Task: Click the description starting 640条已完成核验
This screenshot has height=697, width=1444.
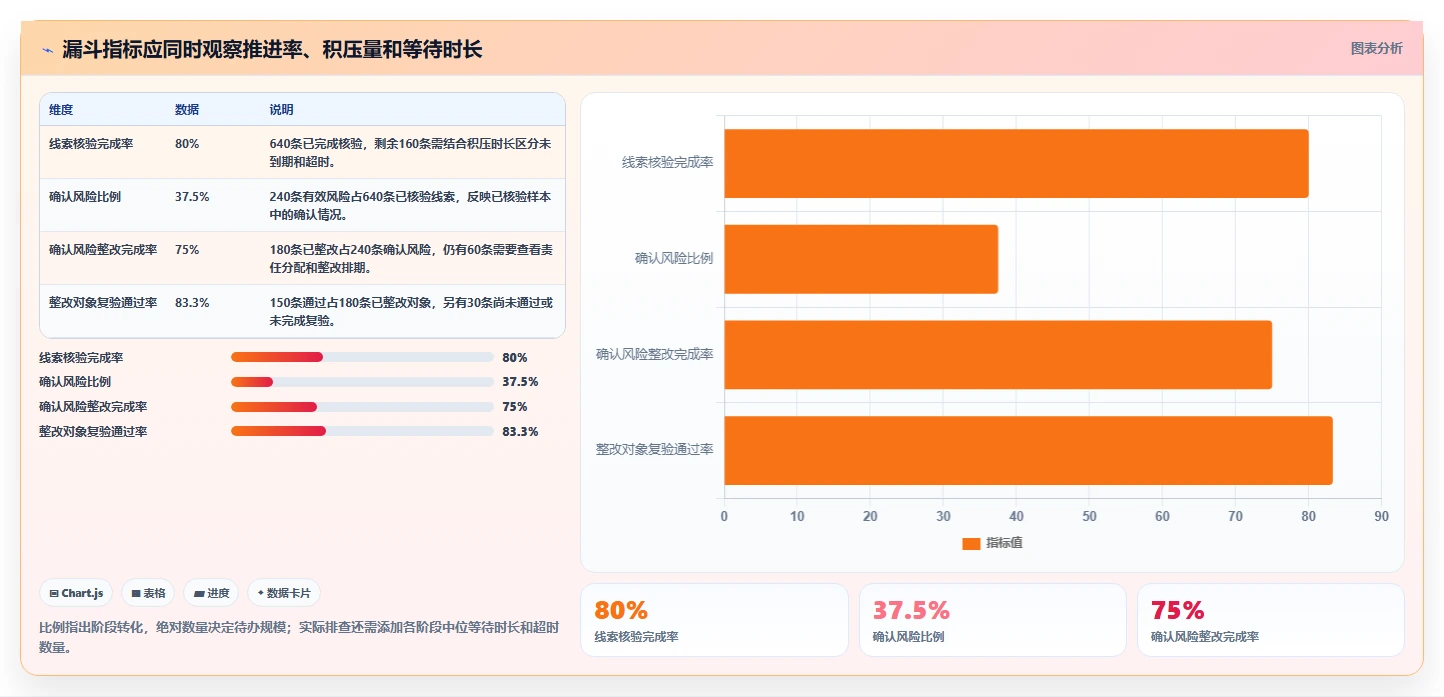Action: pos(411,153)
